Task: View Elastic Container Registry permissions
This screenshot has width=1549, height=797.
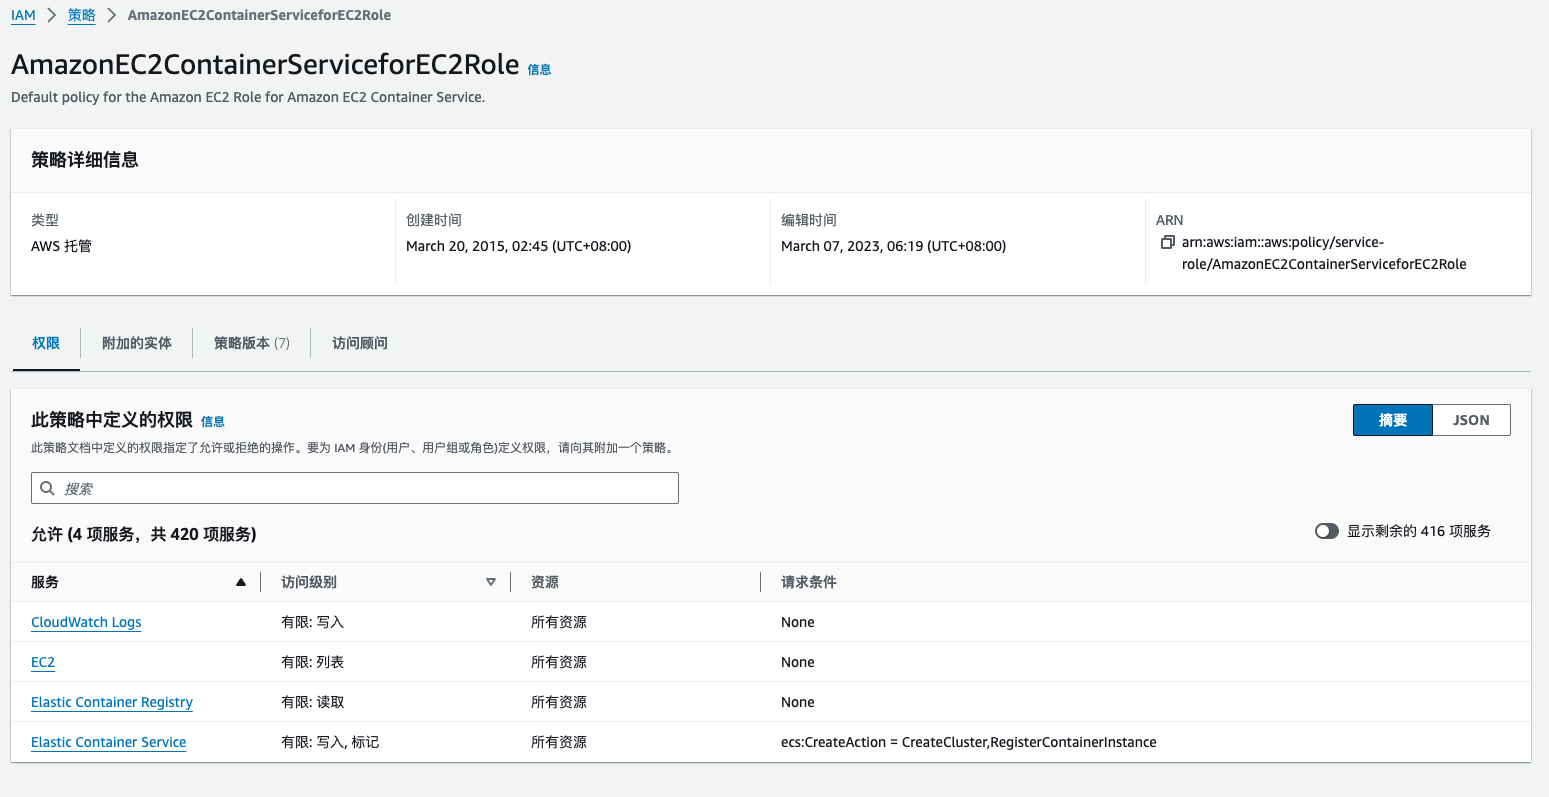Action: pyautogui.click(x=112, y=702)
